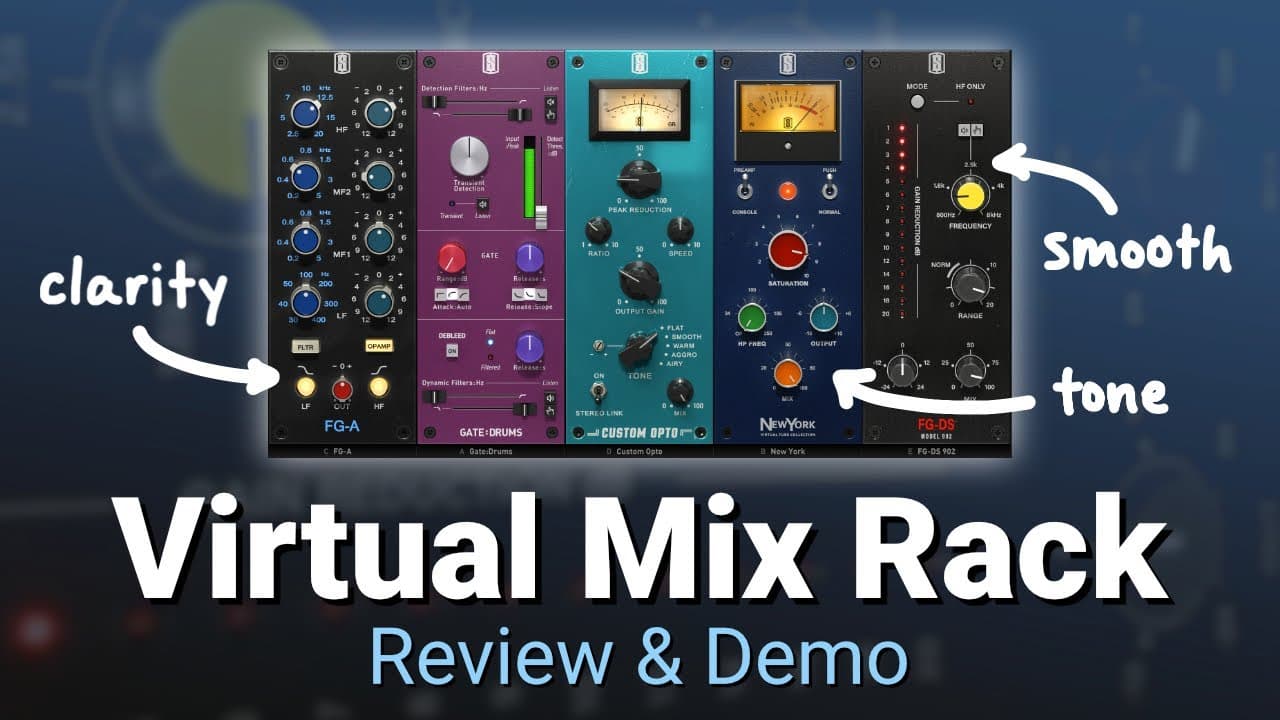Click the hand icon above the FG-DS Frequency knob
This screenshot has width=1280, height=720.
[x=975, y=129]
